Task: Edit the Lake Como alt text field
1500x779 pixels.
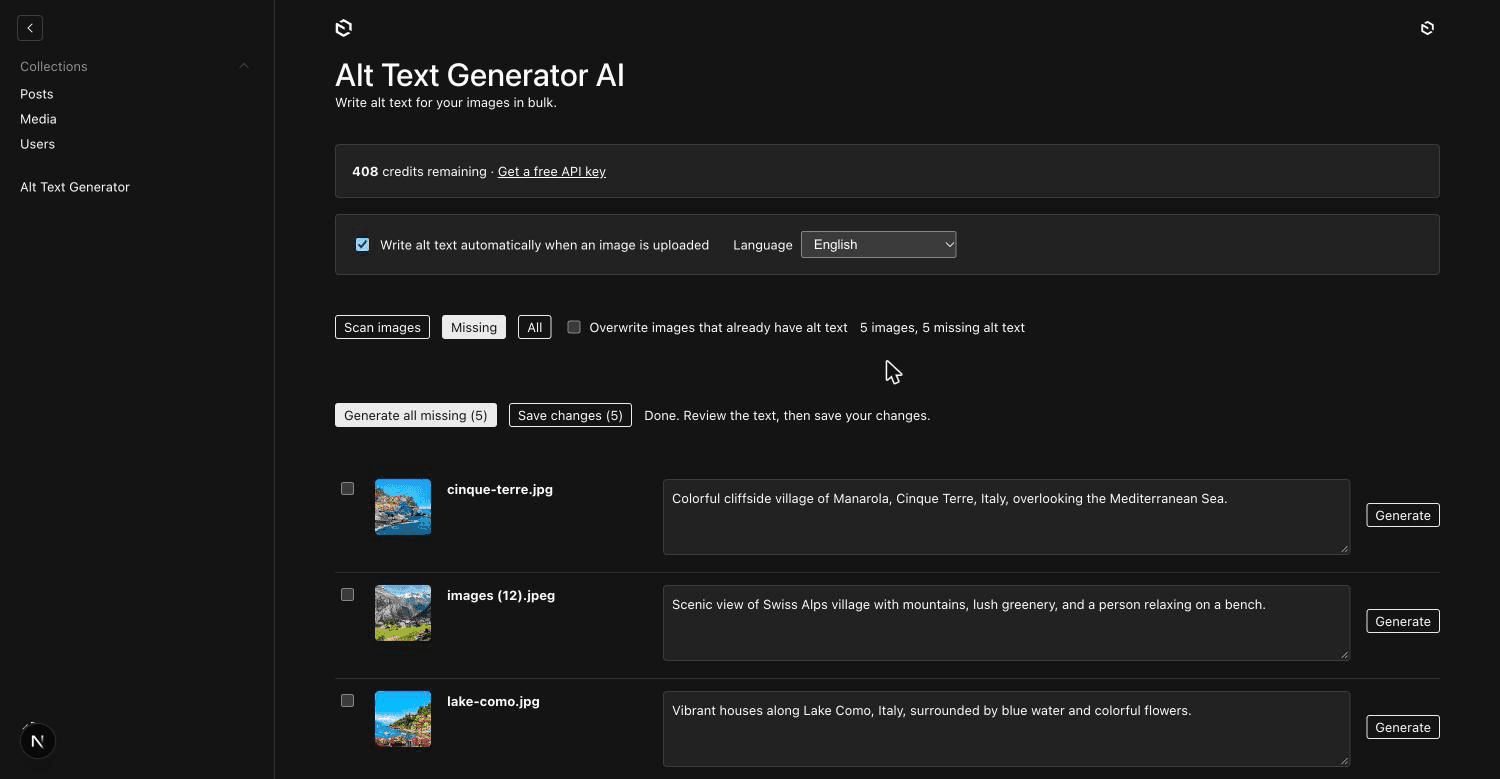Action: pyautogui.click(x=1006, y=729)
